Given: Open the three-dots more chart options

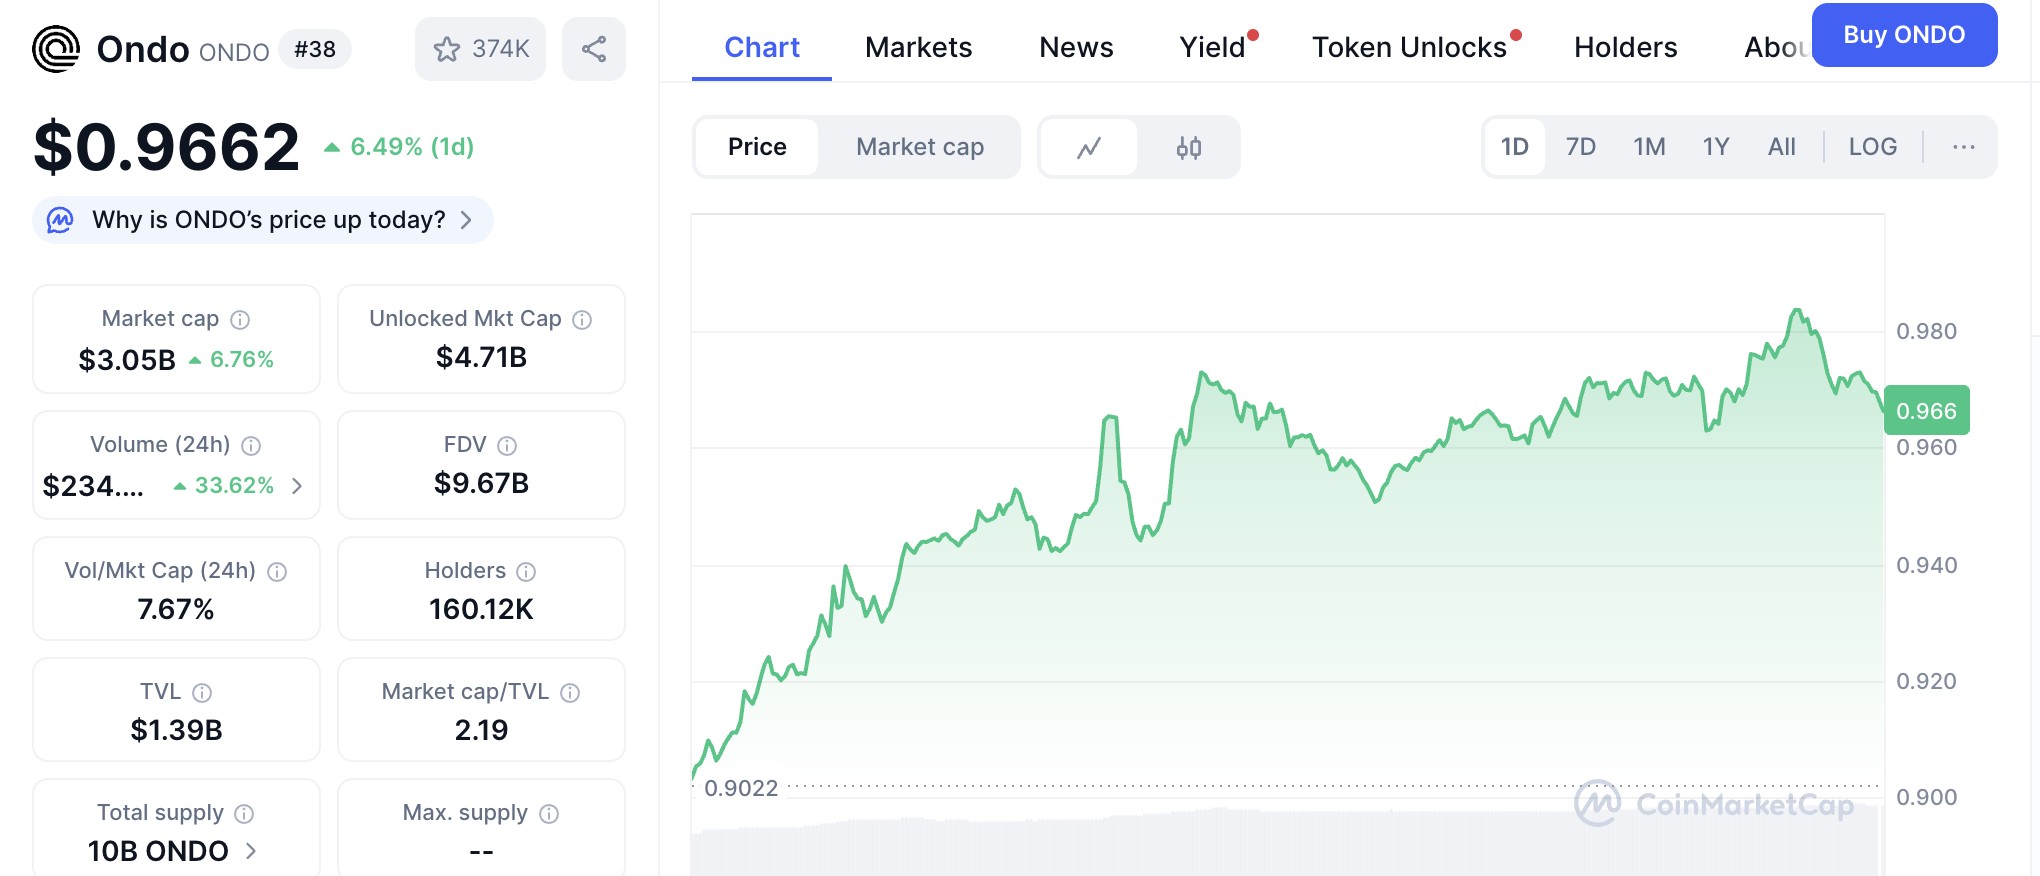Looking at the screenshot, I should click(x=1963, y=147).
